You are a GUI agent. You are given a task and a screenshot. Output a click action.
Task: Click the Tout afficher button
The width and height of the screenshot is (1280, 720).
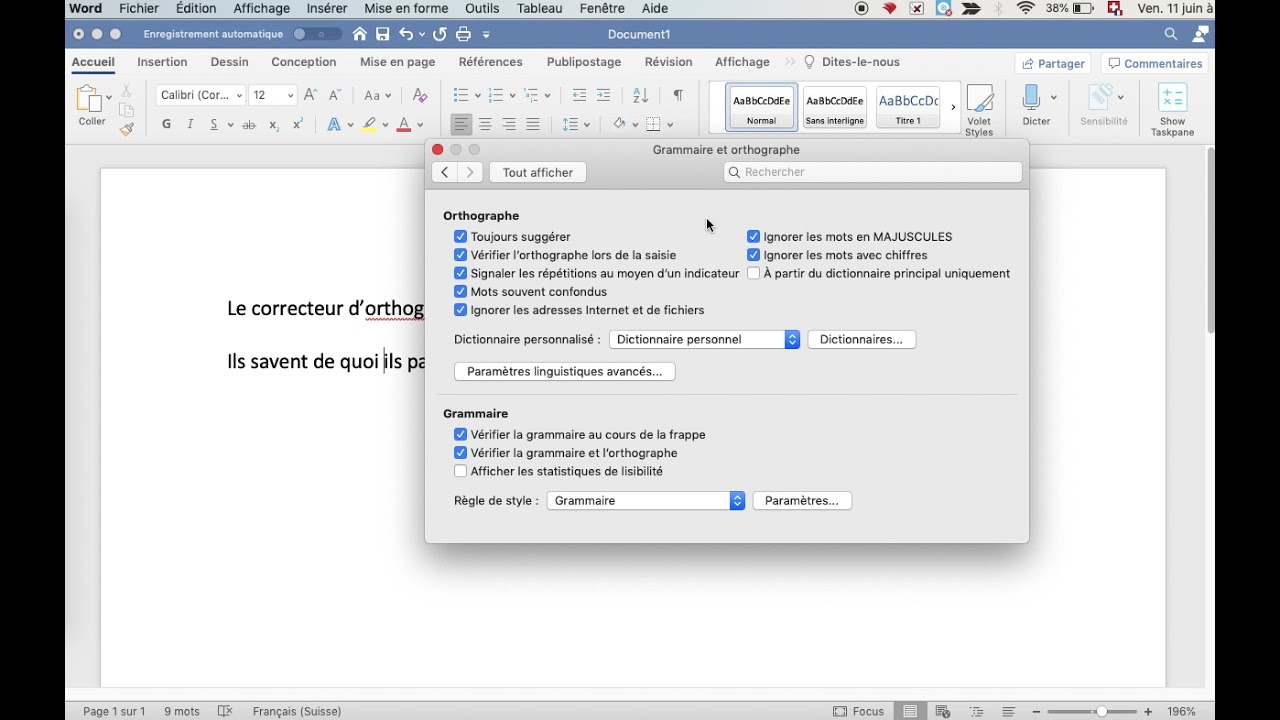click(x=538, y=173)
